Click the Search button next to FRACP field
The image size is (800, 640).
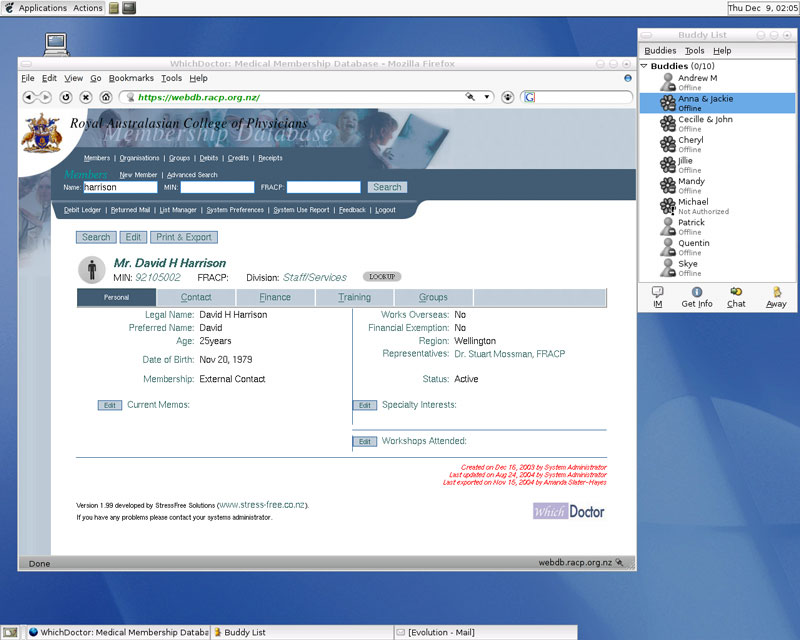click(387, 187)
